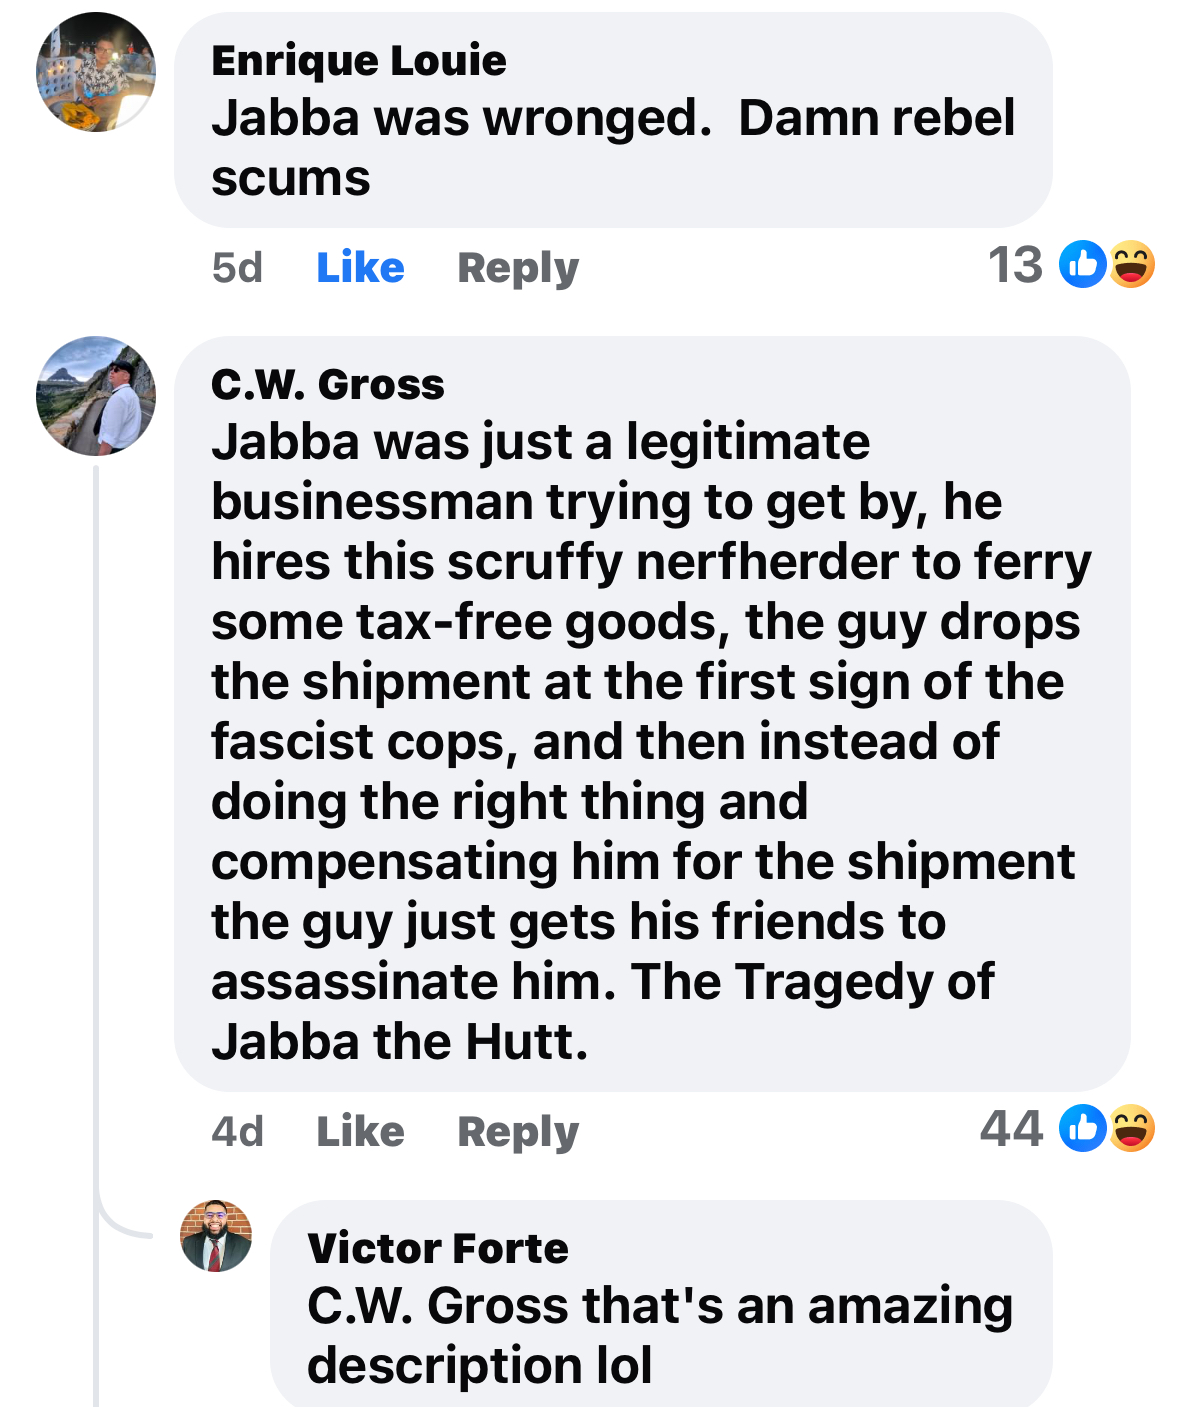Open Victor Forte's profile picture
The image size is (1179, 1407).
[216, 1236]
